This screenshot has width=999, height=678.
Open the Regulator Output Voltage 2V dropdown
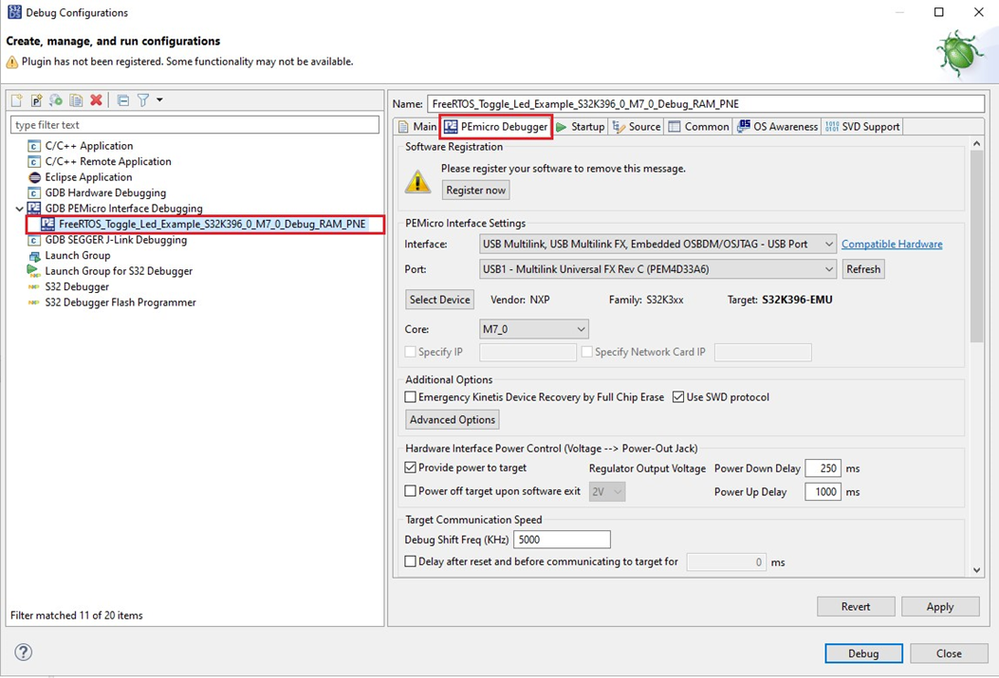click(607, 492)
